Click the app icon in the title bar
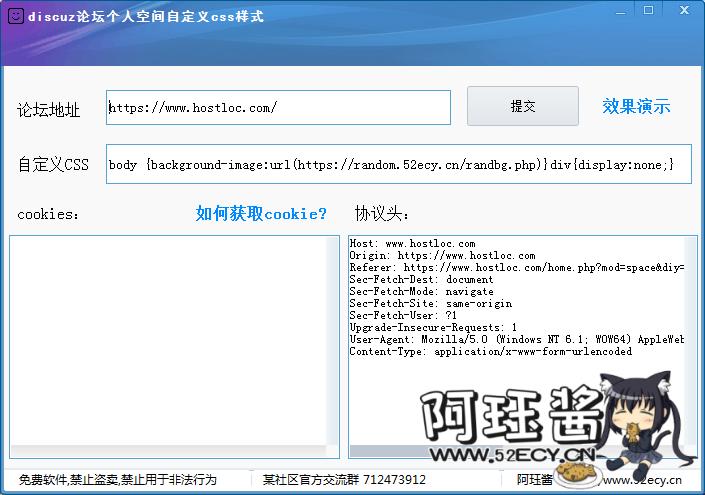 coord(14,17)
